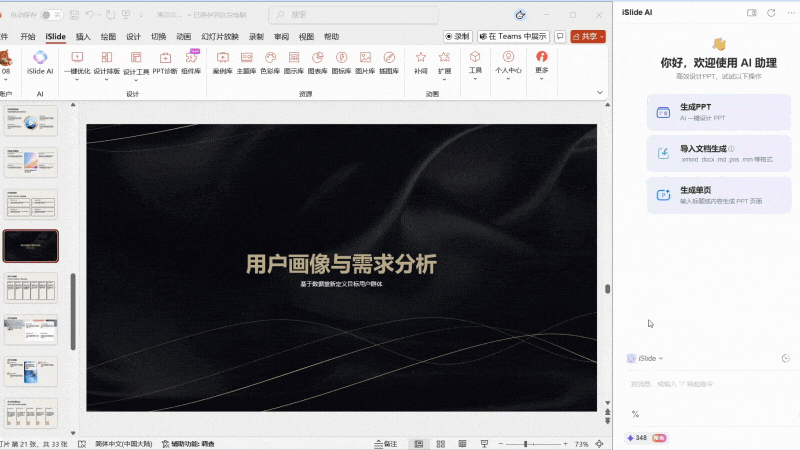Click the 导入文档生成 card
Viewport: 800px width, 450px height.
[x=719, y=154]
